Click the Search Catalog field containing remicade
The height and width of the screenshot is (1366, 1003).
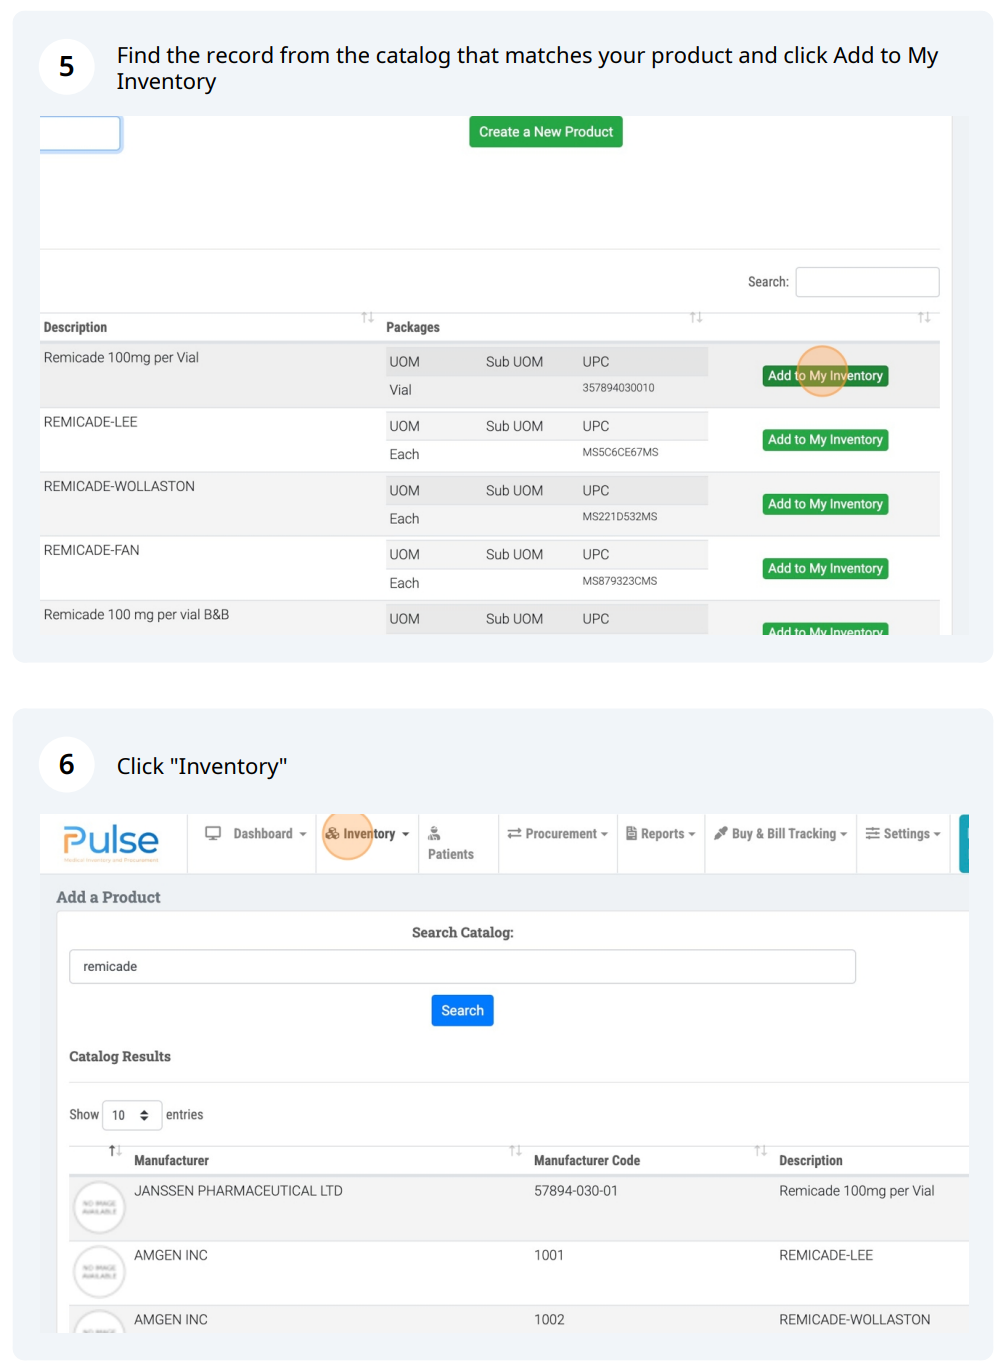462,967
